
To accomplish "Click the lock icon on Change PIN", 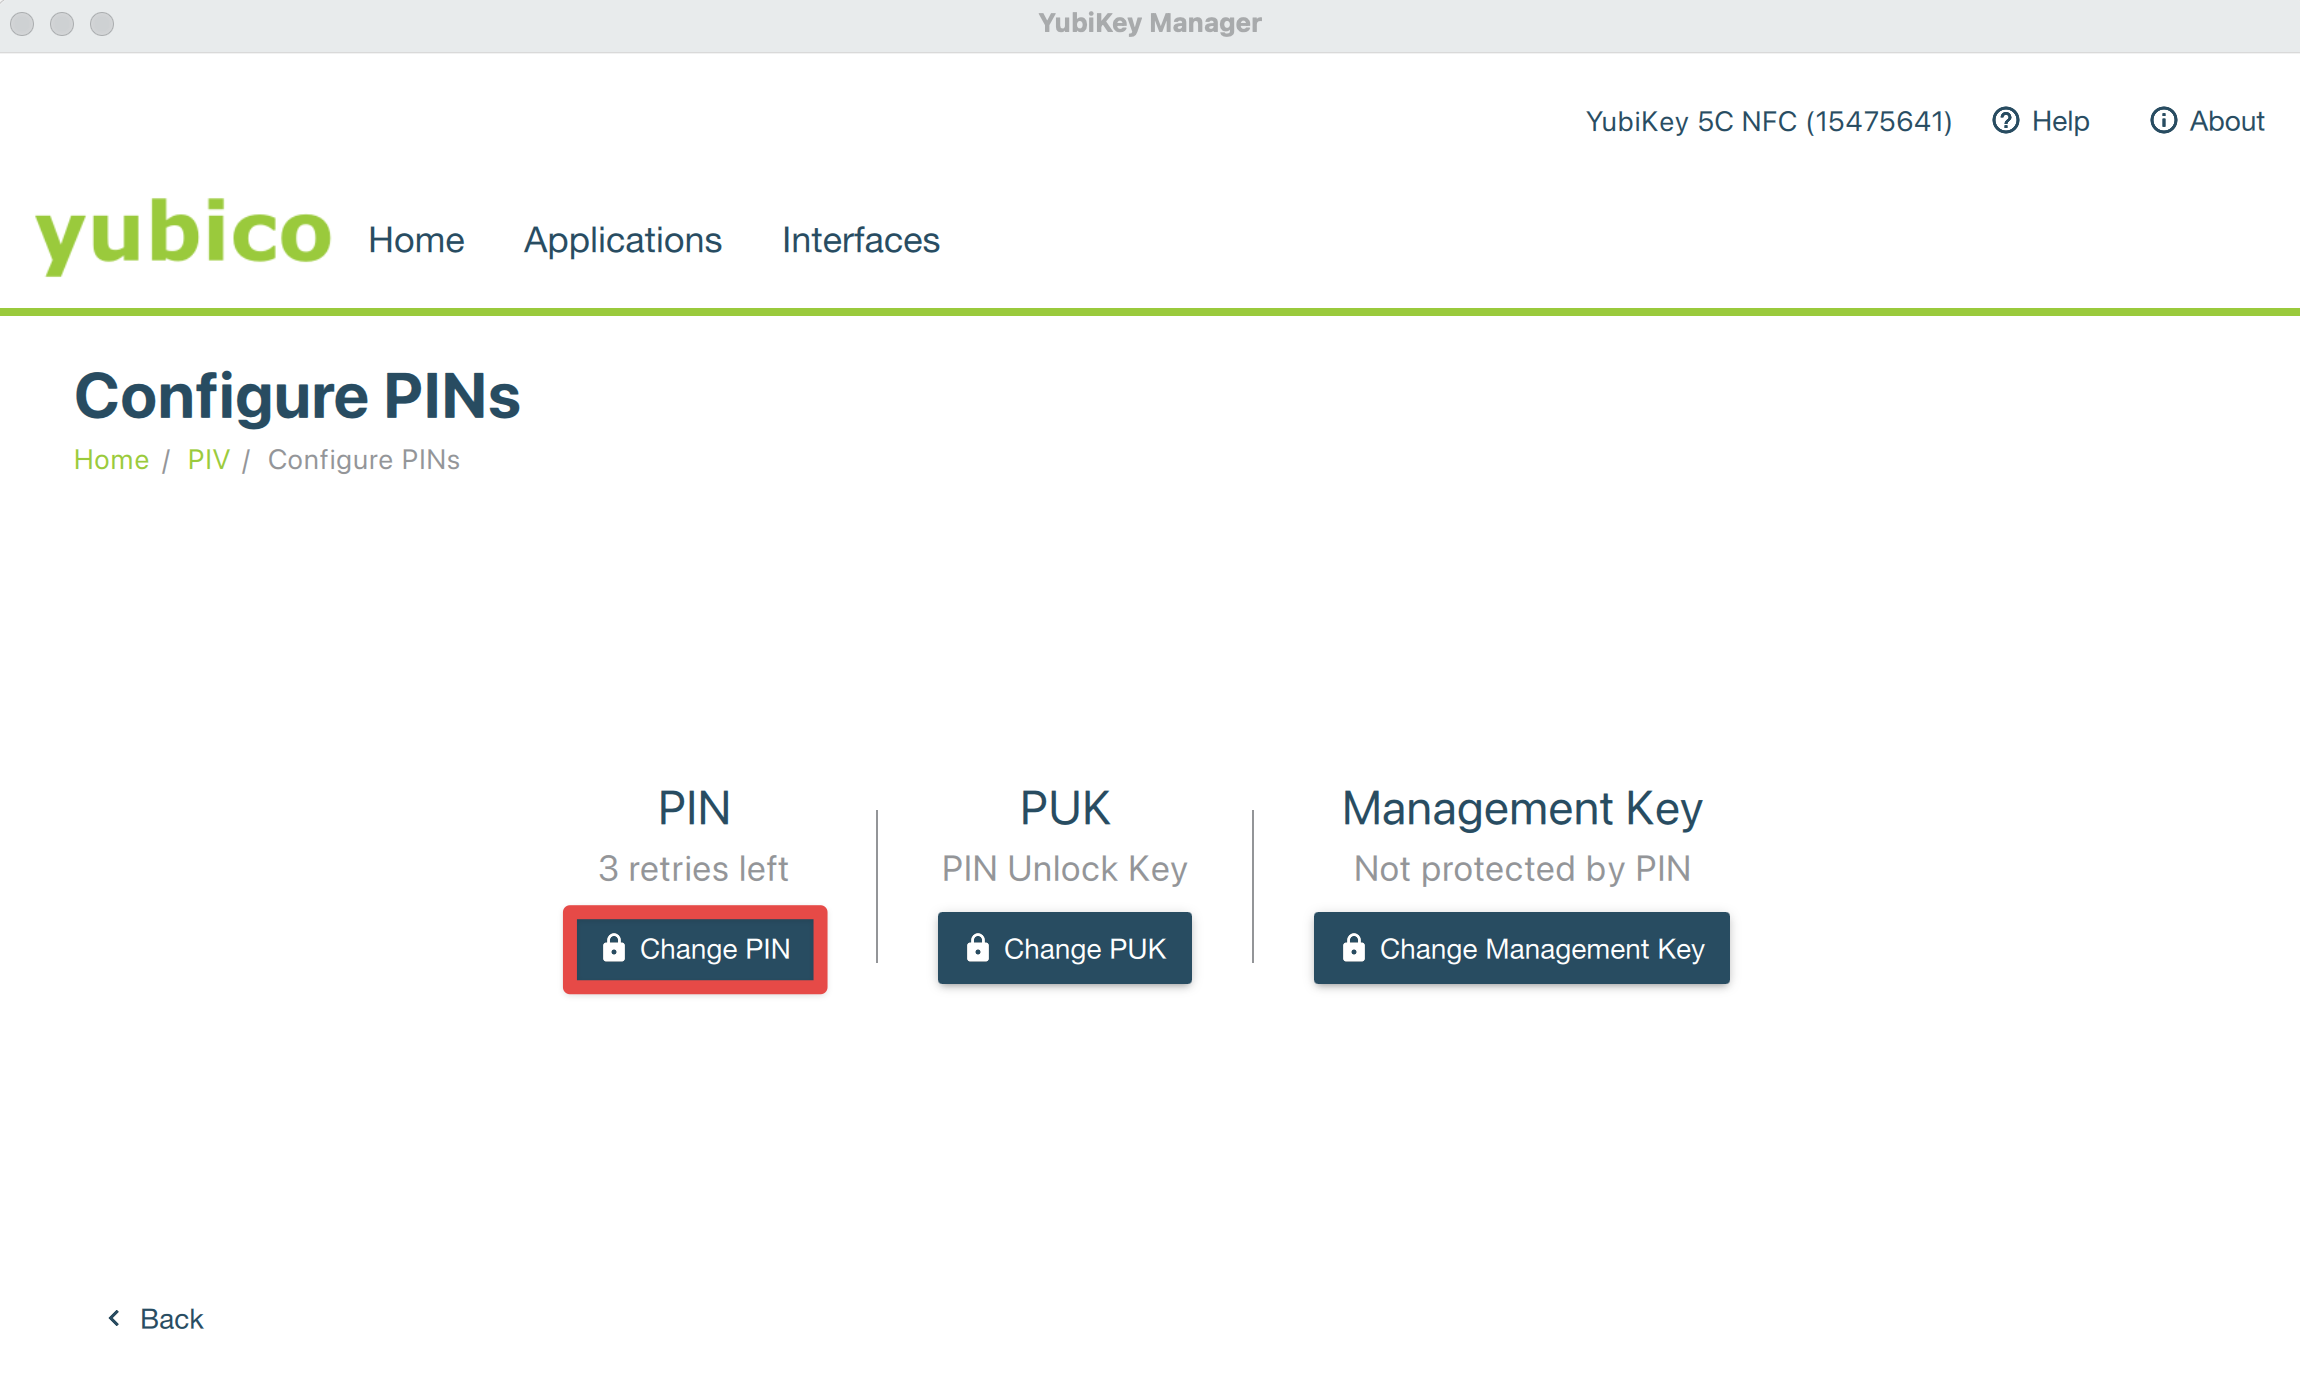I will click(614, 947).
